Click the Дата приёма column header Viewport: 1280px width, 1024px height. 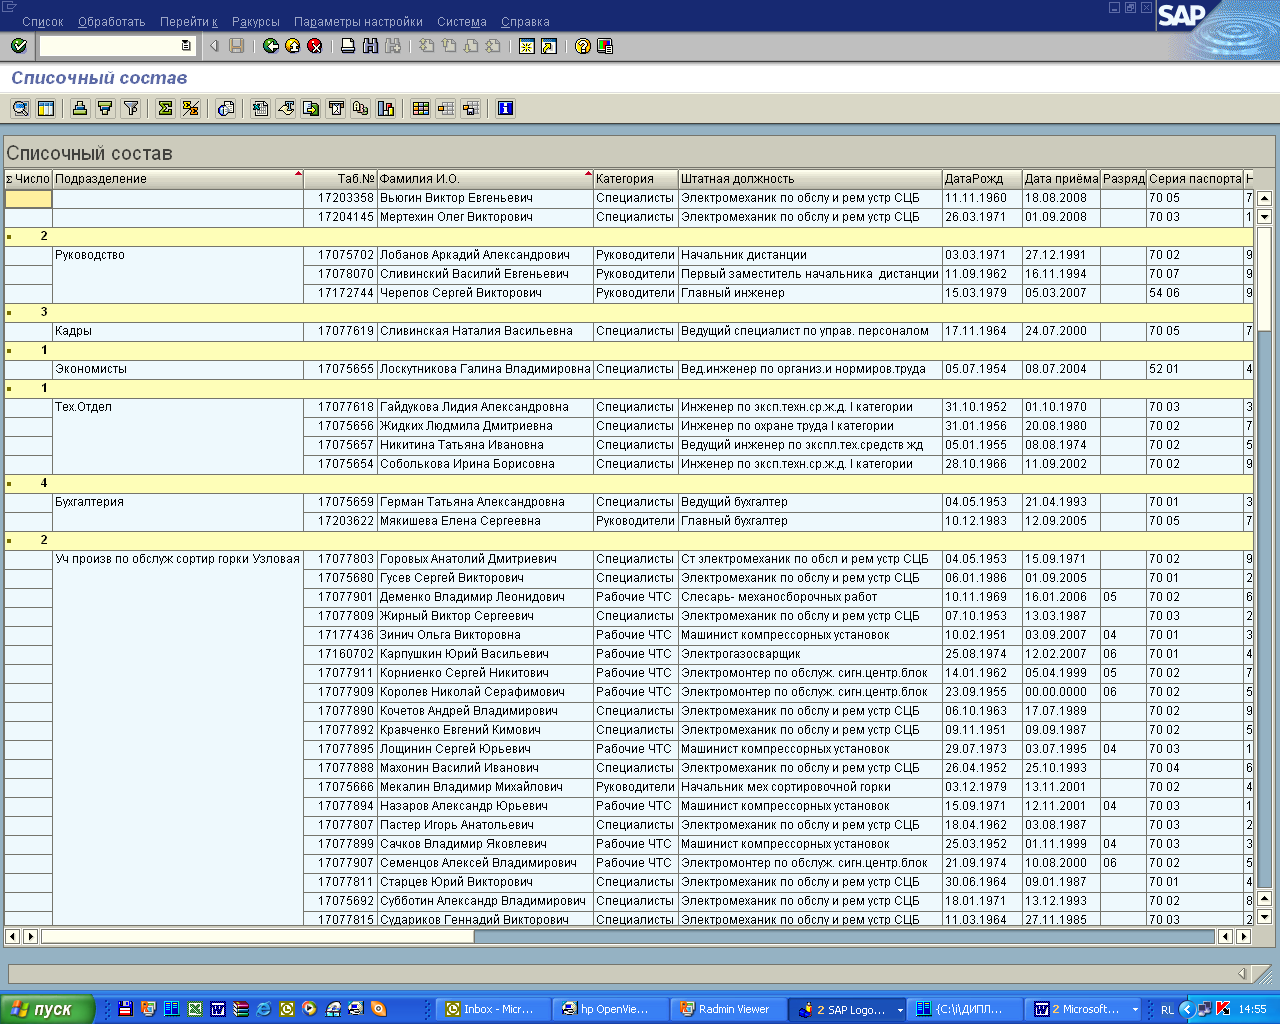point(1061,179)
